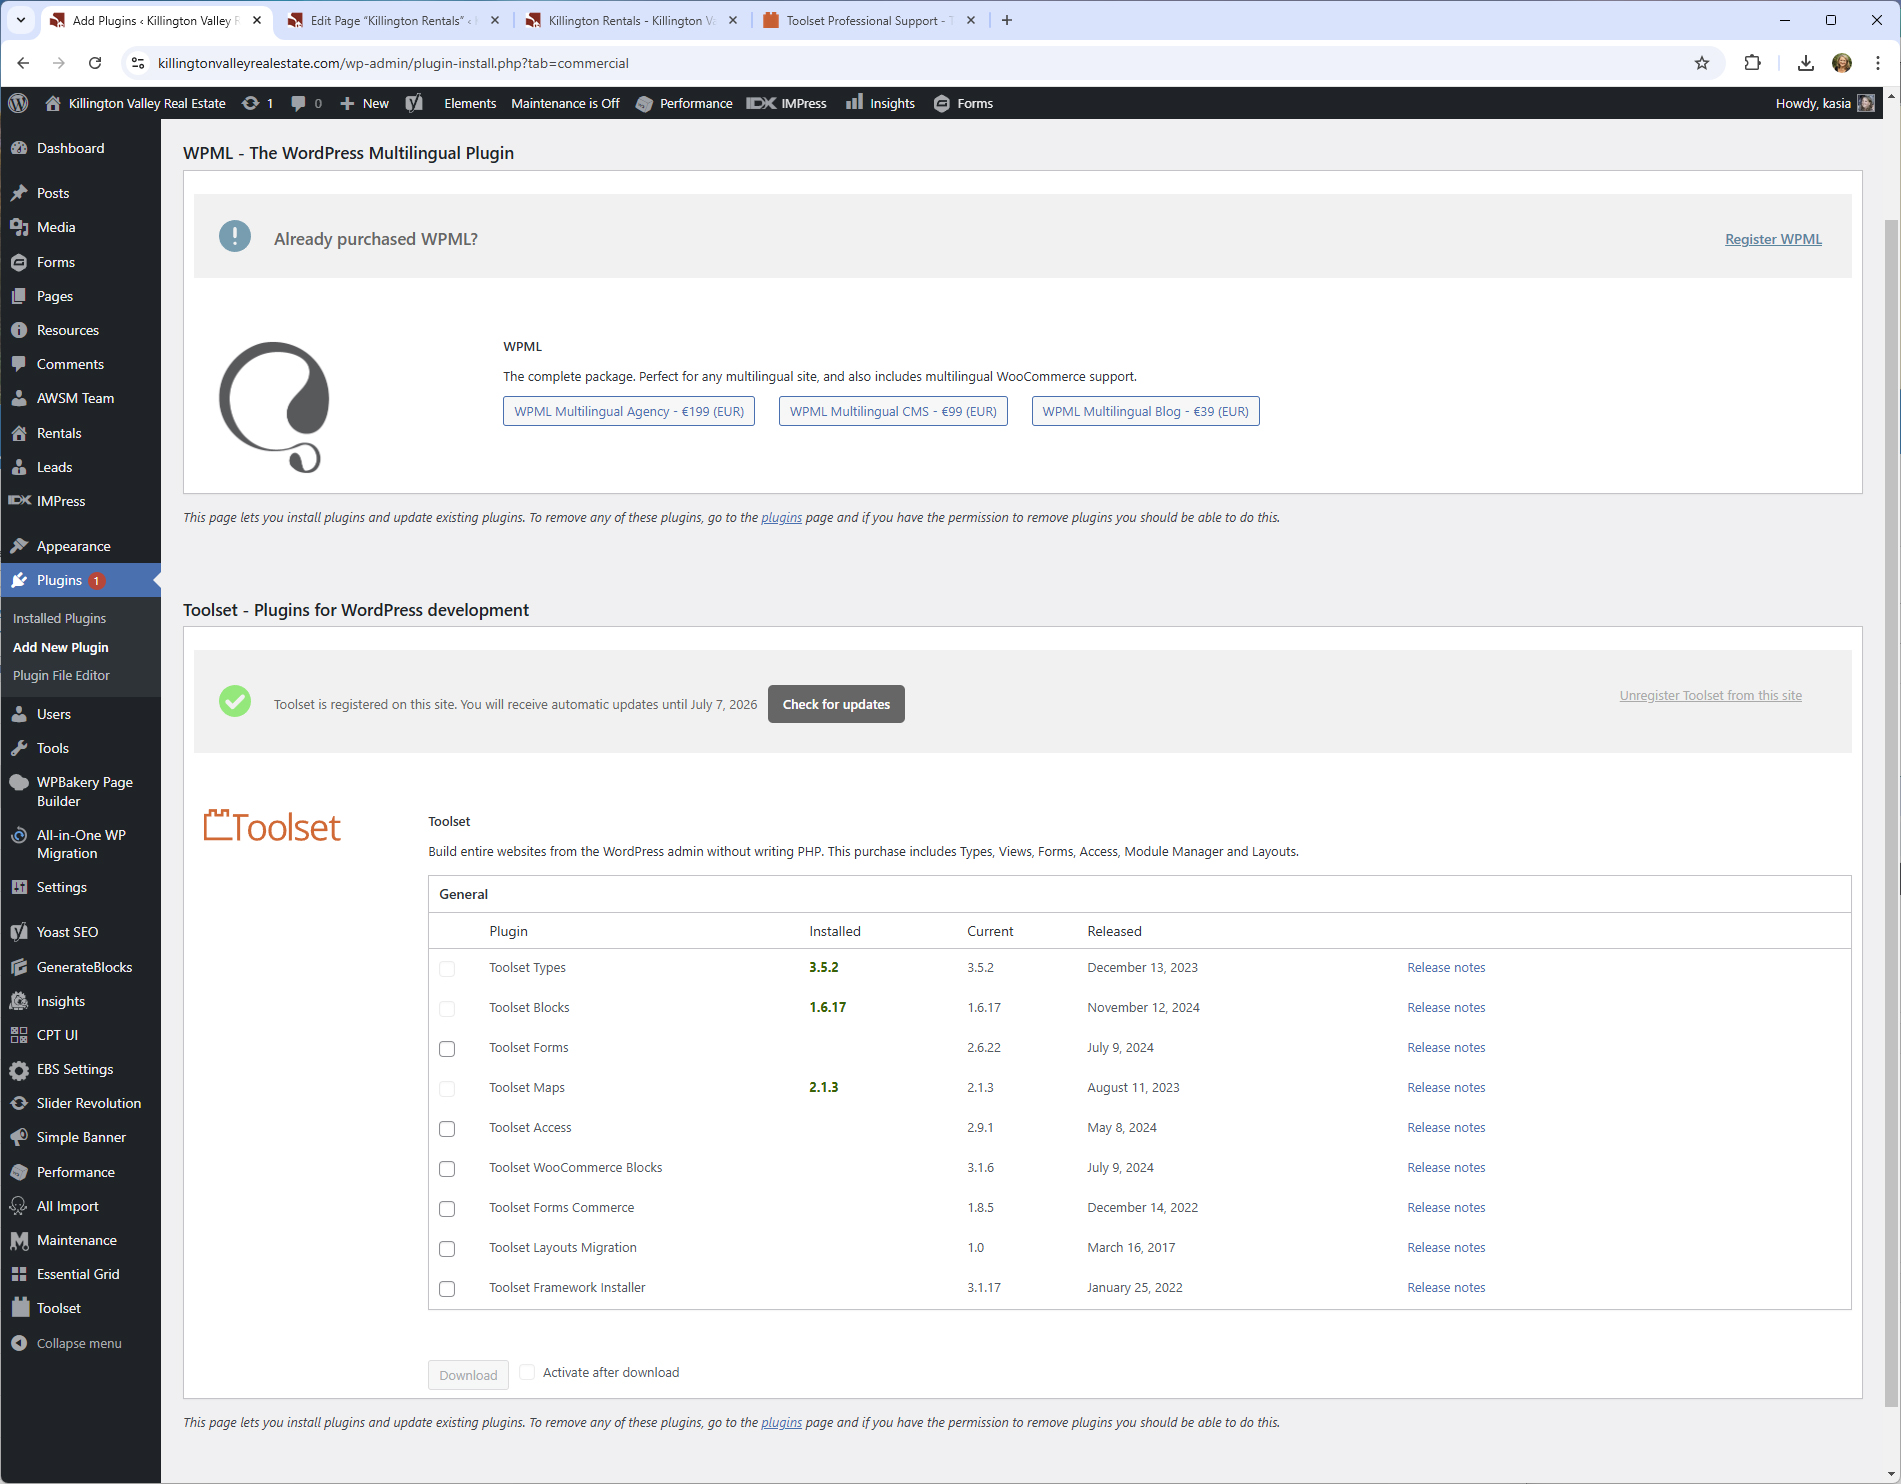Screen dimensions: 1901x1484
Task: Open Installed Plugins submenu item
Action: [x=60, y=618]
